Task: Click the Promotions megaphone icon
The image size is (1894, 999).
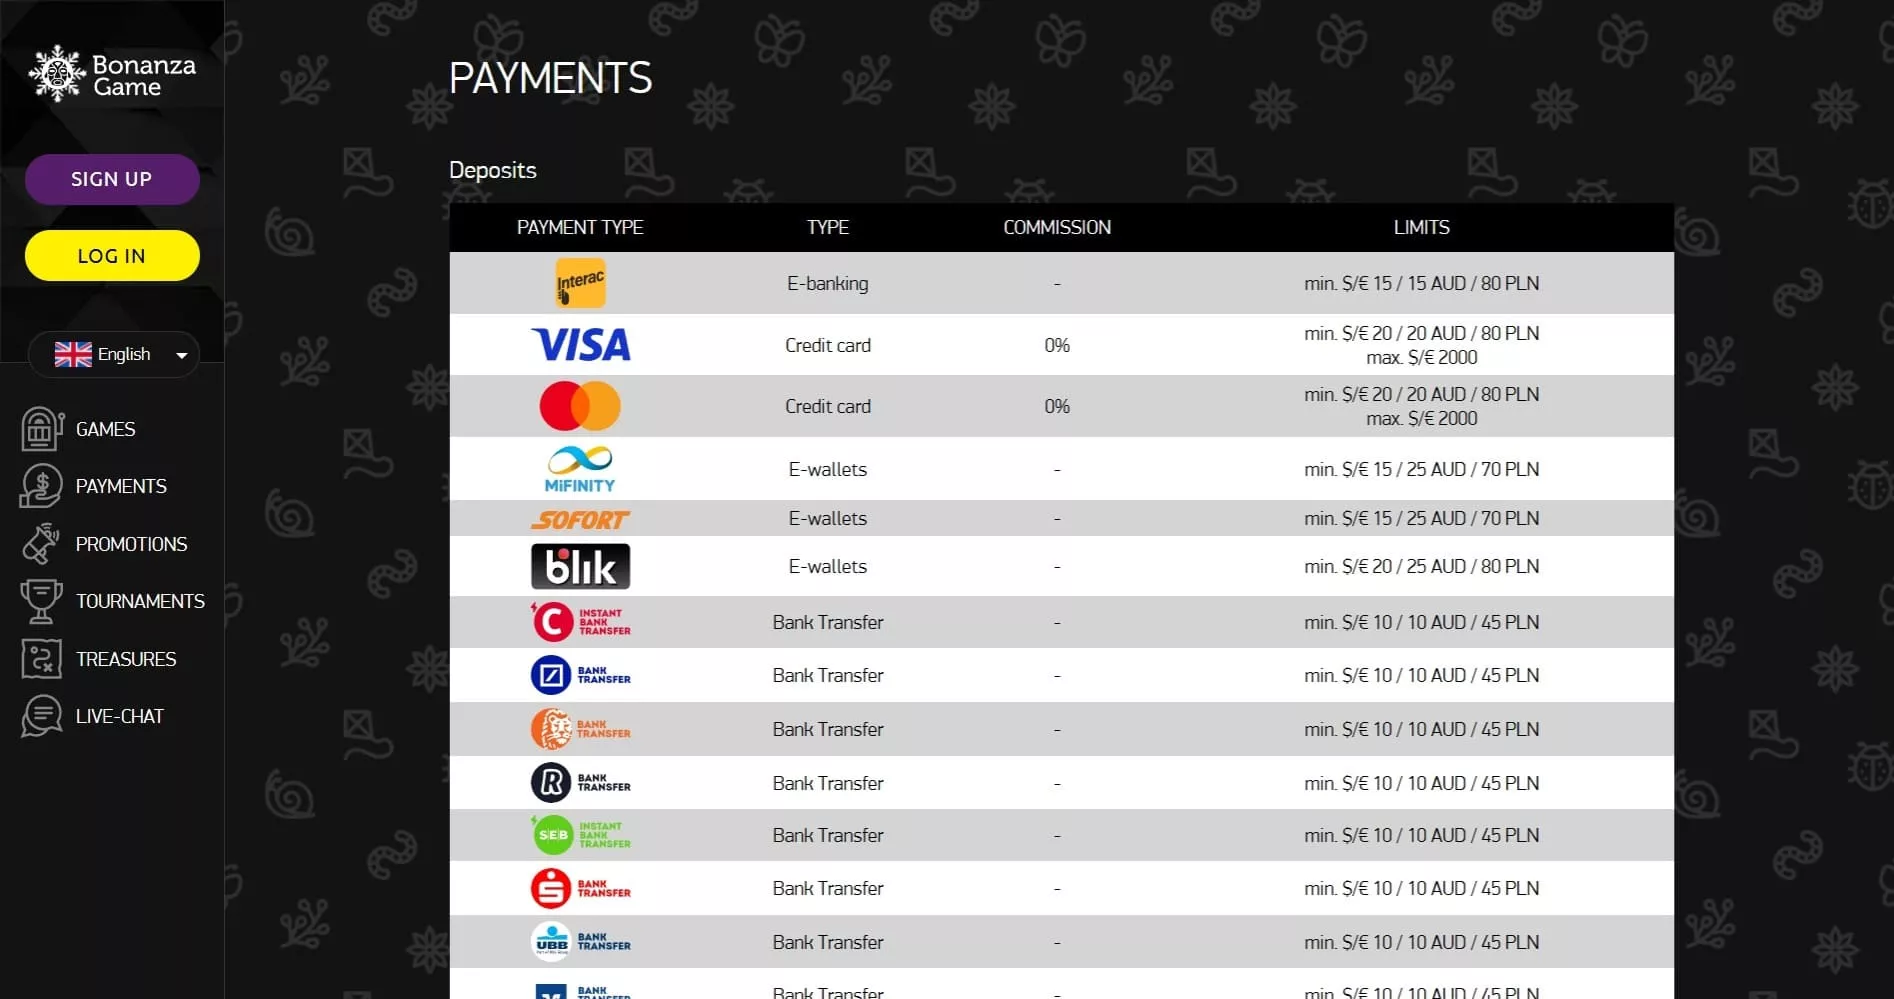Action: [x=41, y=544]
